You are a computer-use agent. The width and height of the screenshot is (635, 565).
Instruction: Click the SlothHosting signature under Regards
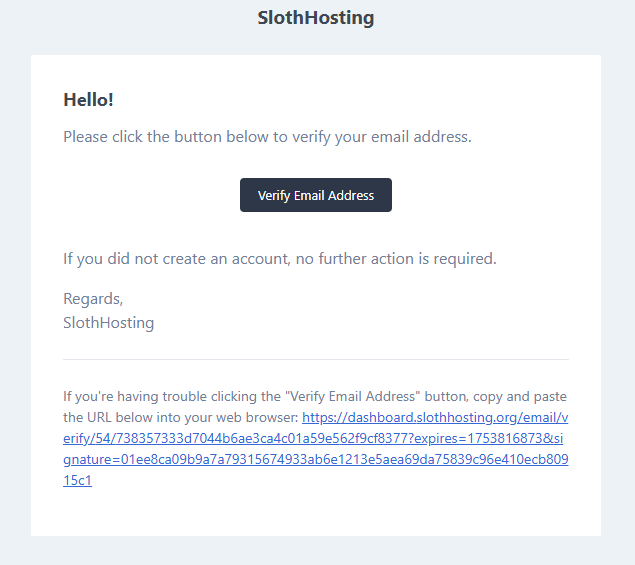pyautogui.click(x=108, y=323)
